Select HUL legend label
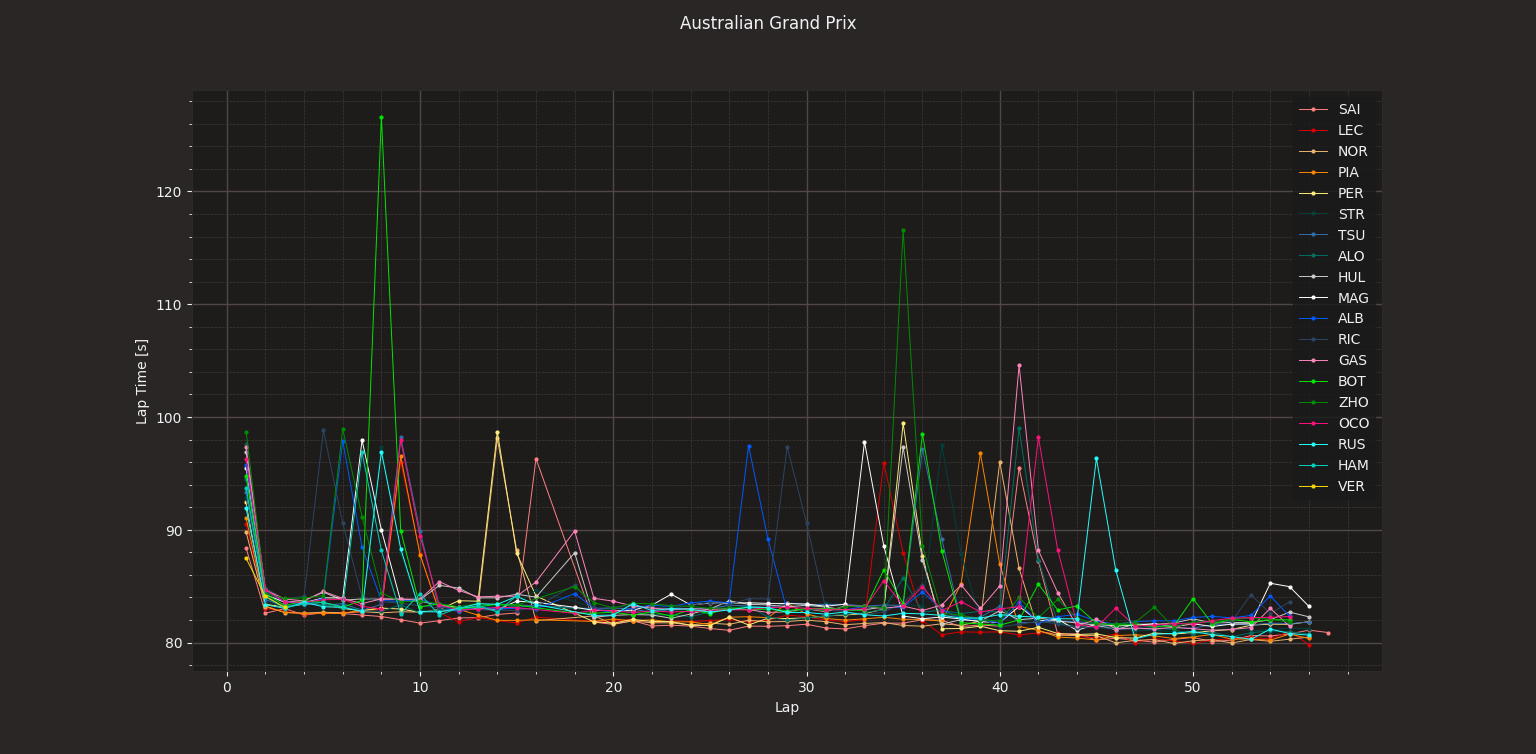The width and height of the screenshot is (1536, 754). [1351, 277]
